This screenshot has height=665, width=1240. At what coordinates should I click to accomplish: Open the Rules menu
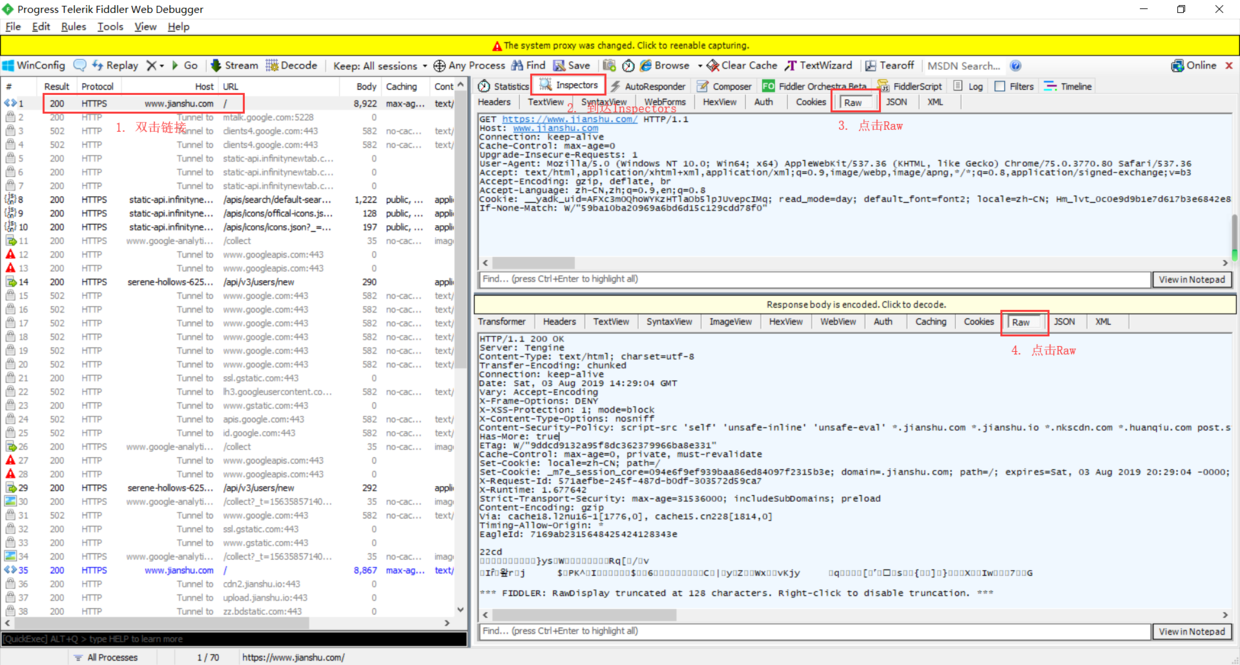[74, 27]
